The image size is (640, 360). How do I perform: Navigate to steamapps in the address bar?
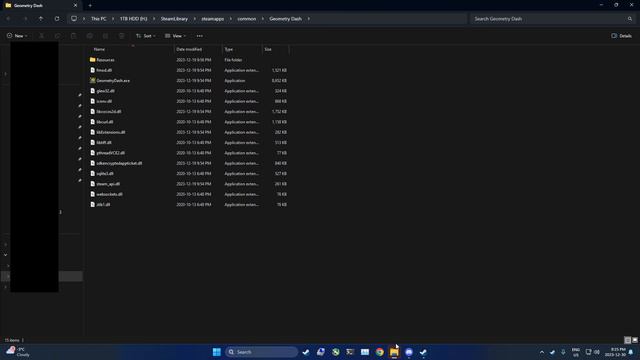(213, 19)
